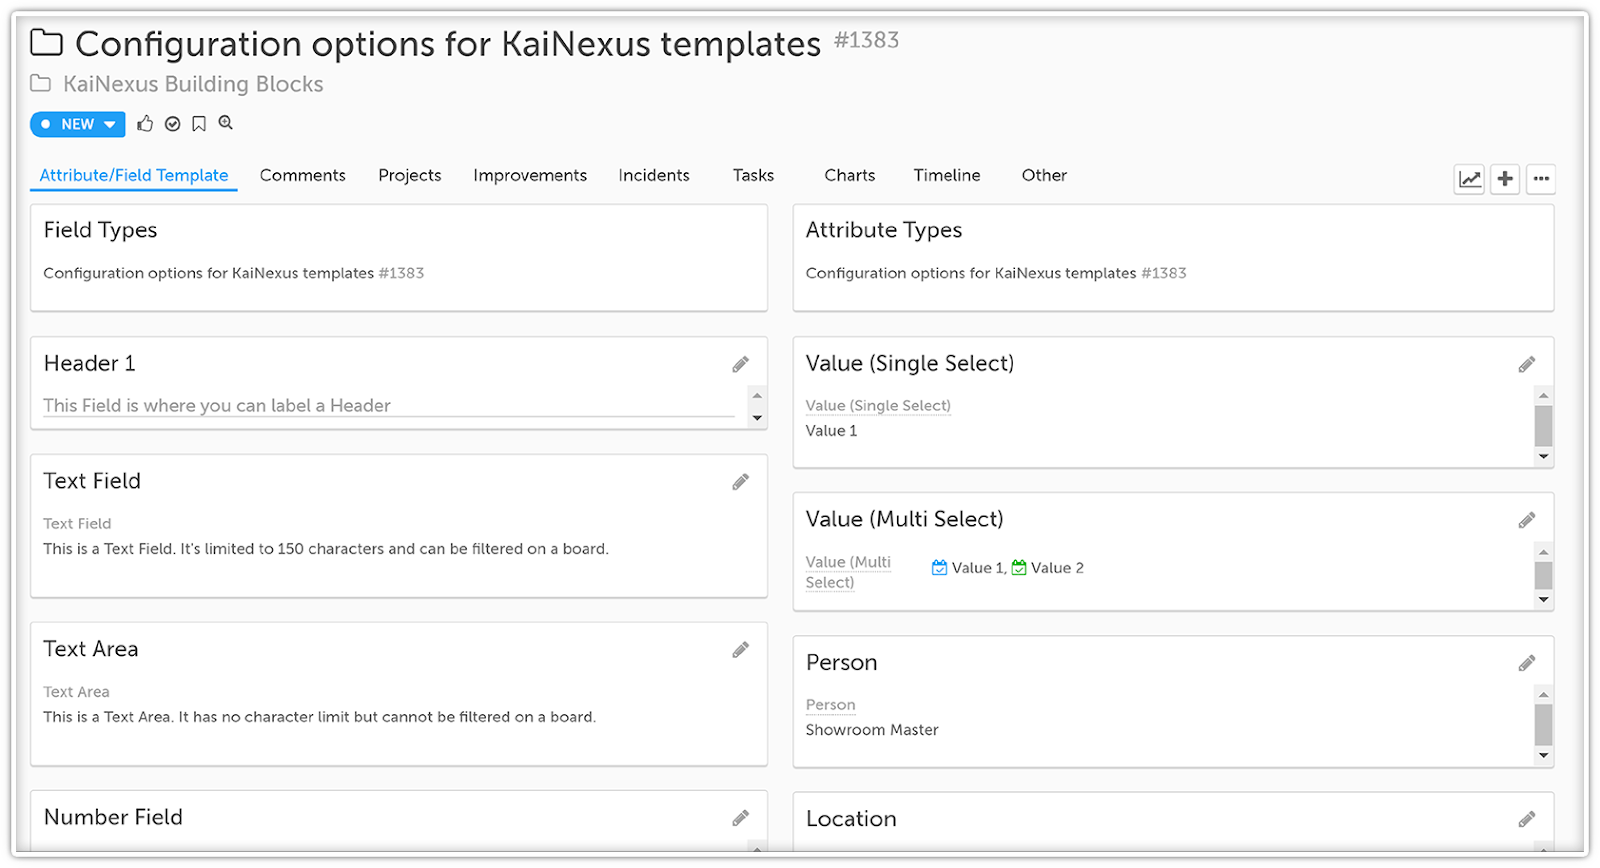1600x868 pixels.
Task: Open the Comments tab
Action: [303, 175]
